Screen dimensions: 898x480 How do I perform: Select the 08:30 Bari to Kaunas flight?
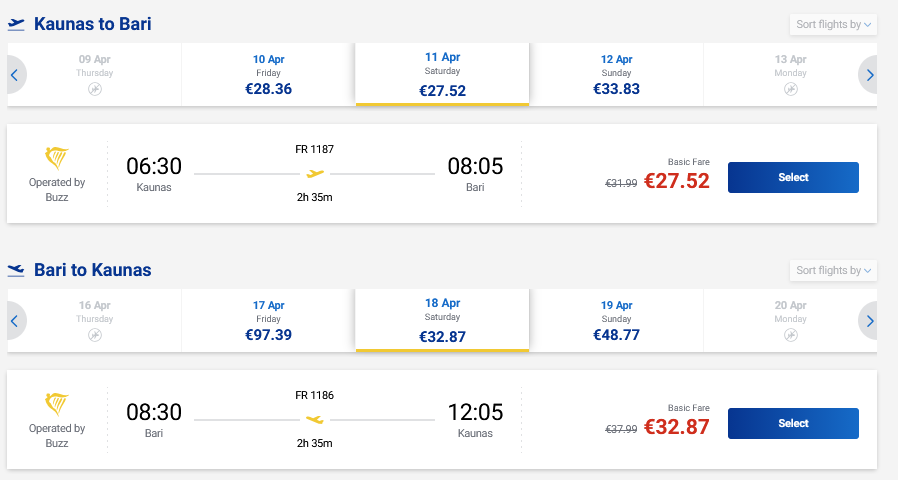(x=793, y=423)
